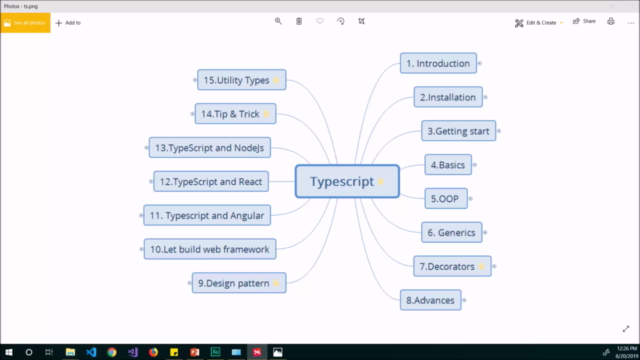
Task: Open Sticky Notes from the taskbar
Action: point(174,352)
